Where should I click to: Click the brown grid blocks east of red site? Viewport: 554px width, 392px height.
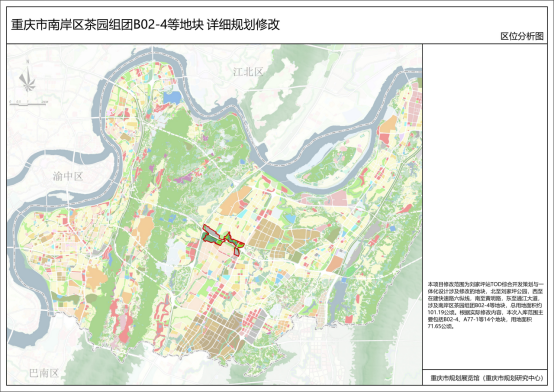pyautogui.click(x=270, y=235)
